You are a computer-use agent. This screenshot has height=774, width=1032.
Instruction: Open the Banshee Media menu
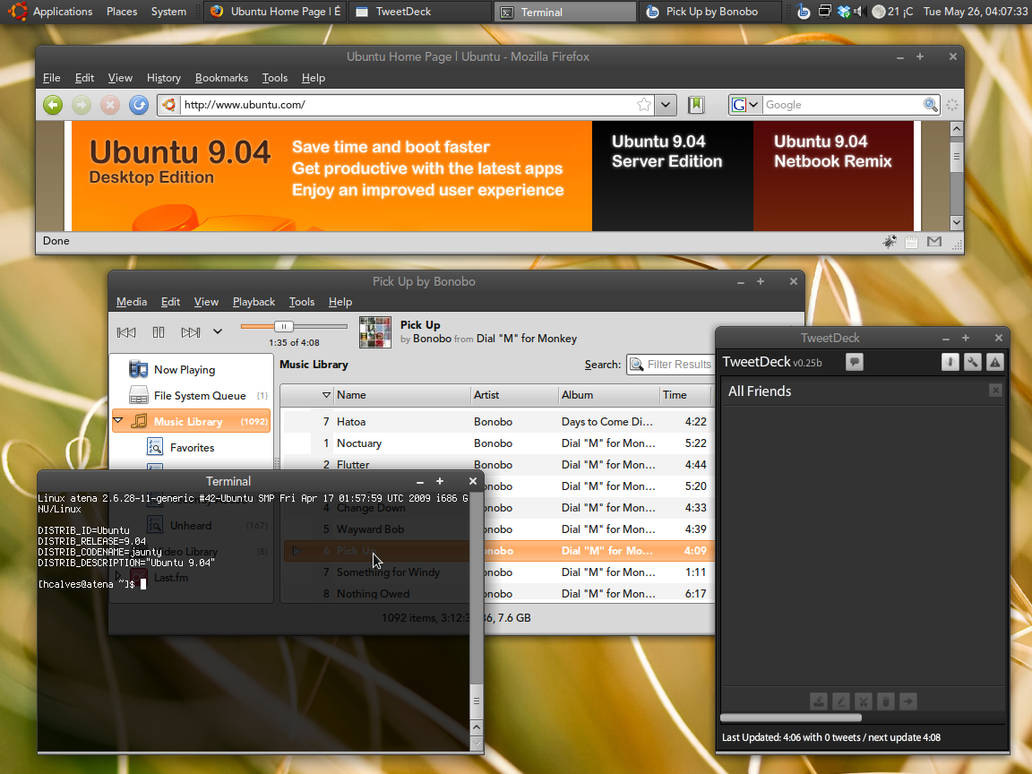pyautogui.click(x=132, y=301)
